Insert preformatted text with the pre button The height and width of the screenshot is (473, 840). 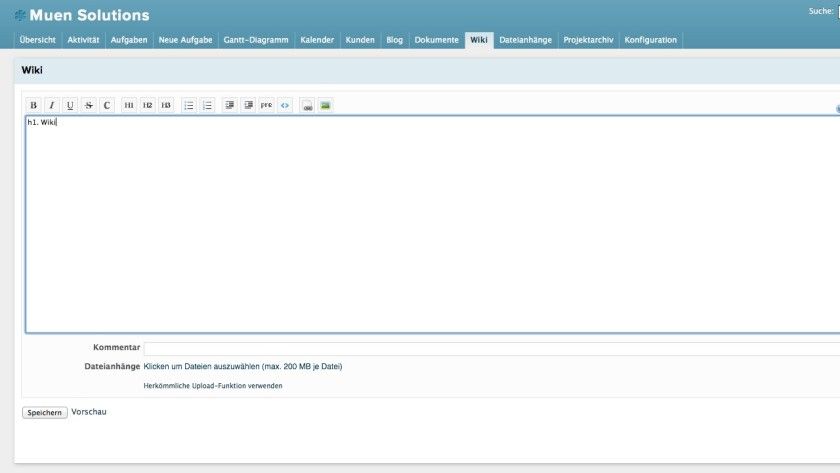click(x=266, y=105)
